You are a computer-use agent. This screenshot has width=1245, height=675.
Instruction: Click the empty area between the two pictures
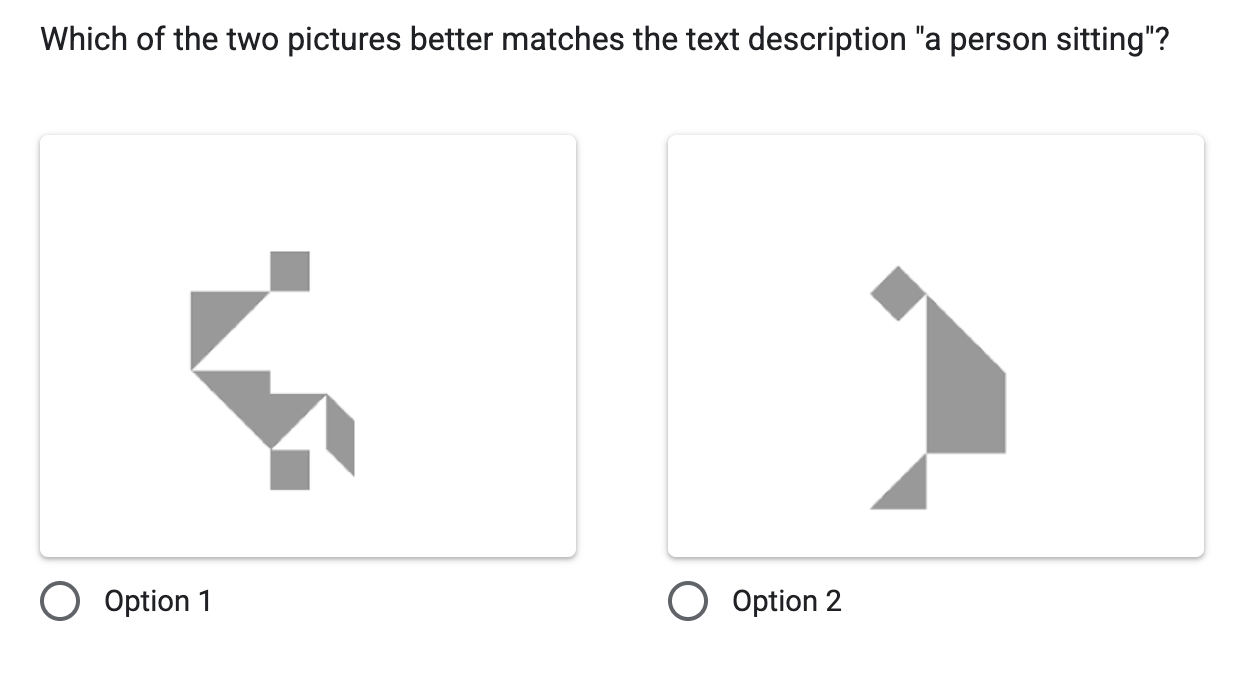coord(622,345)
